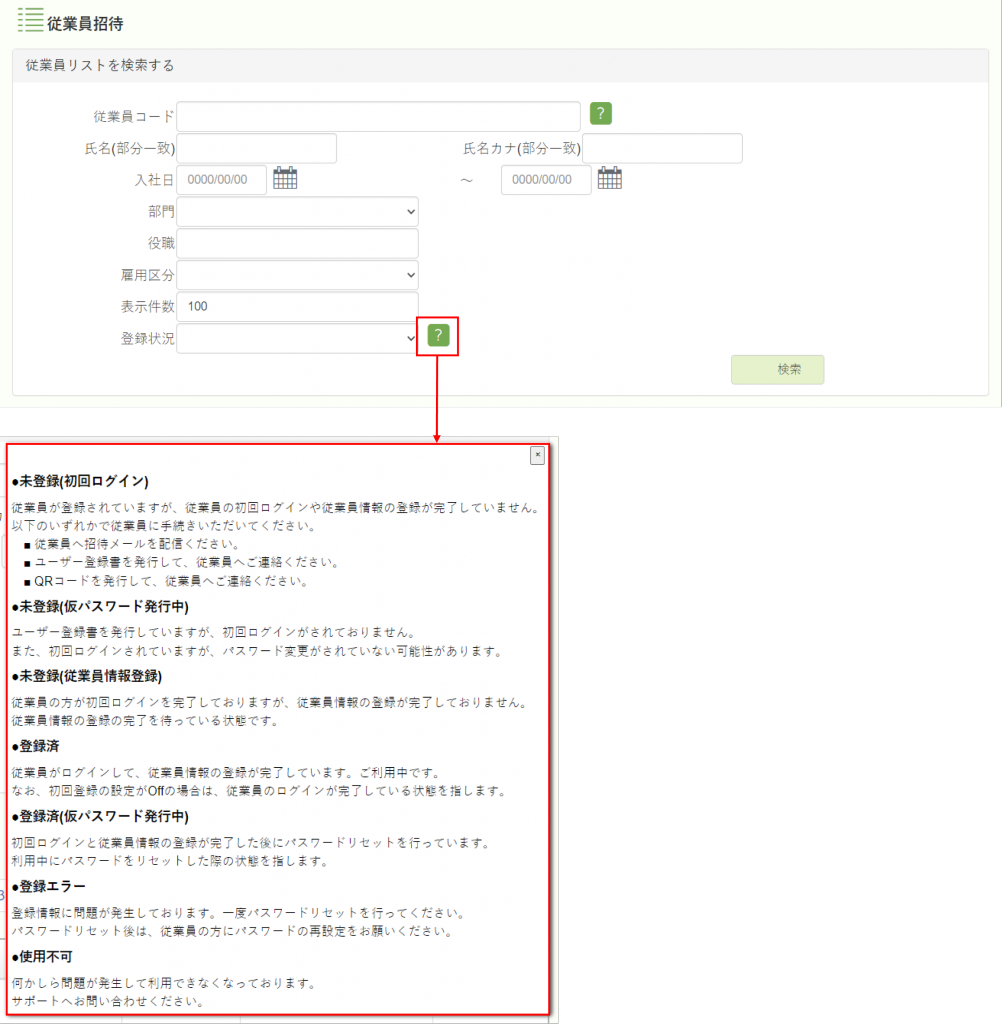Click the ●未登録(従業員情報登録) heading

[x=87, y=676]
